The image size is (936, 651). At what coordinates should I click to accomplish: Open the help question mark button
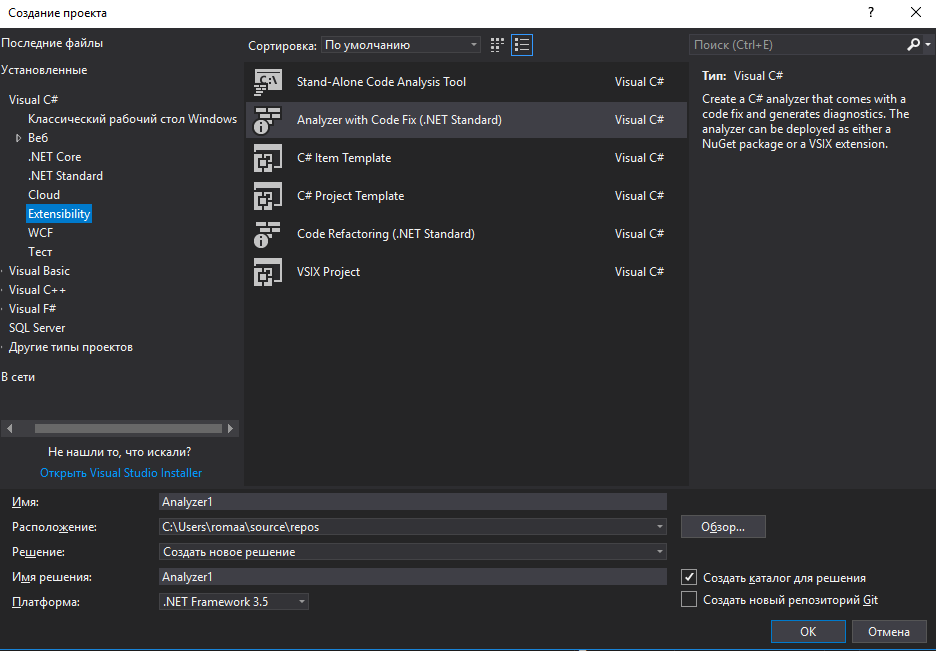(871, 13)
